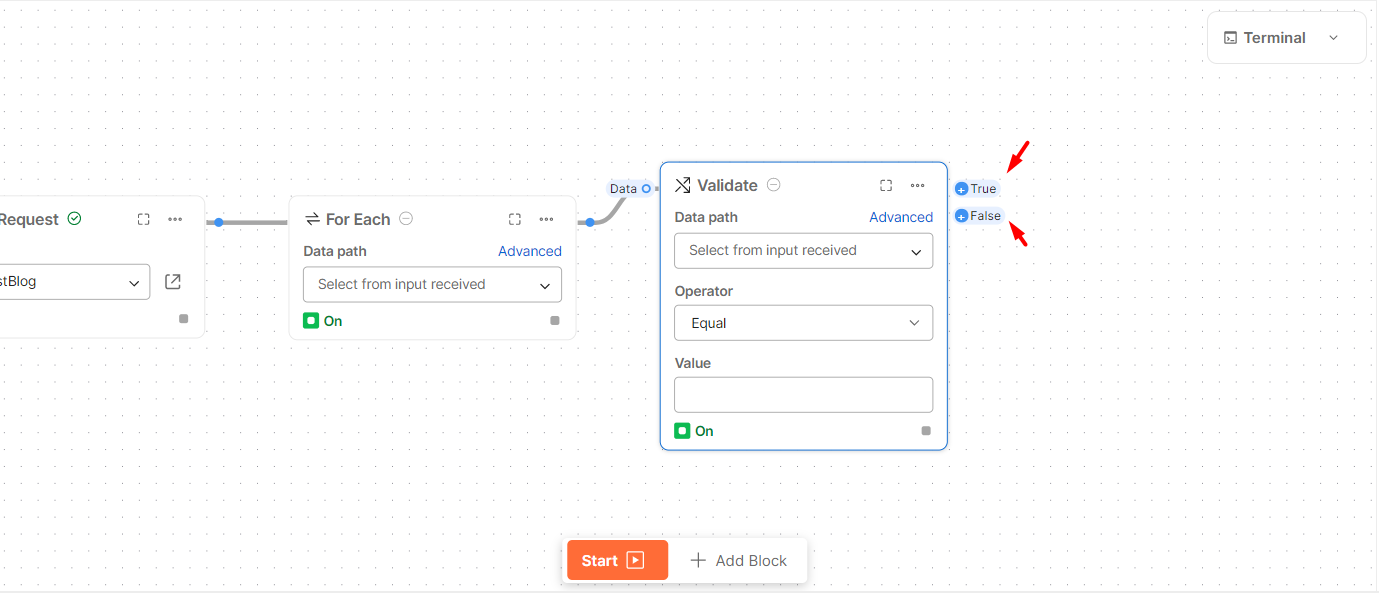This screenshot has height=595, width=1379.
Task: Open the Request block three-dot menu
Action: (x=175, y=219)
